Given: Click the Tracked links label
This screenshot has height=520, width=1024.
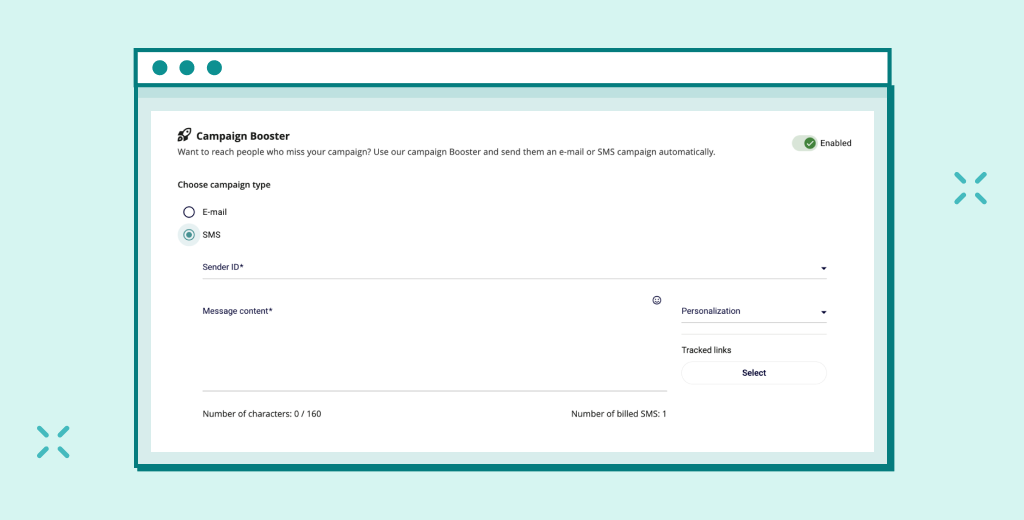Looking at the screenshot, I should [706, 350].
